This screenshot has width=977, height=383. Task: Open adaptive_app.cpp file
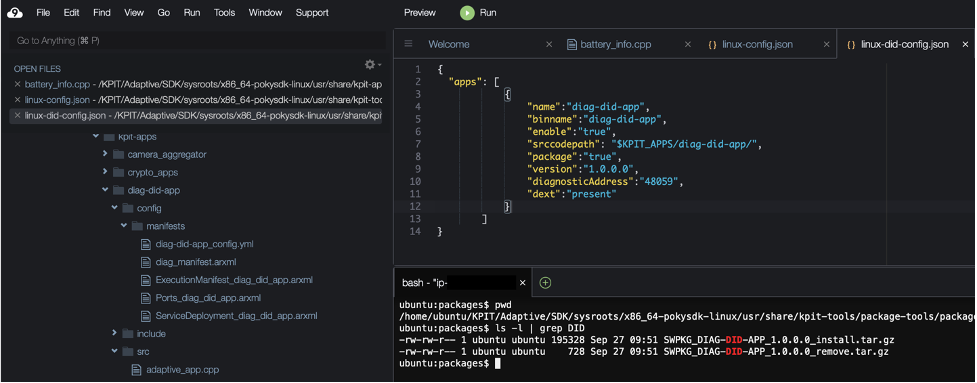183,370
